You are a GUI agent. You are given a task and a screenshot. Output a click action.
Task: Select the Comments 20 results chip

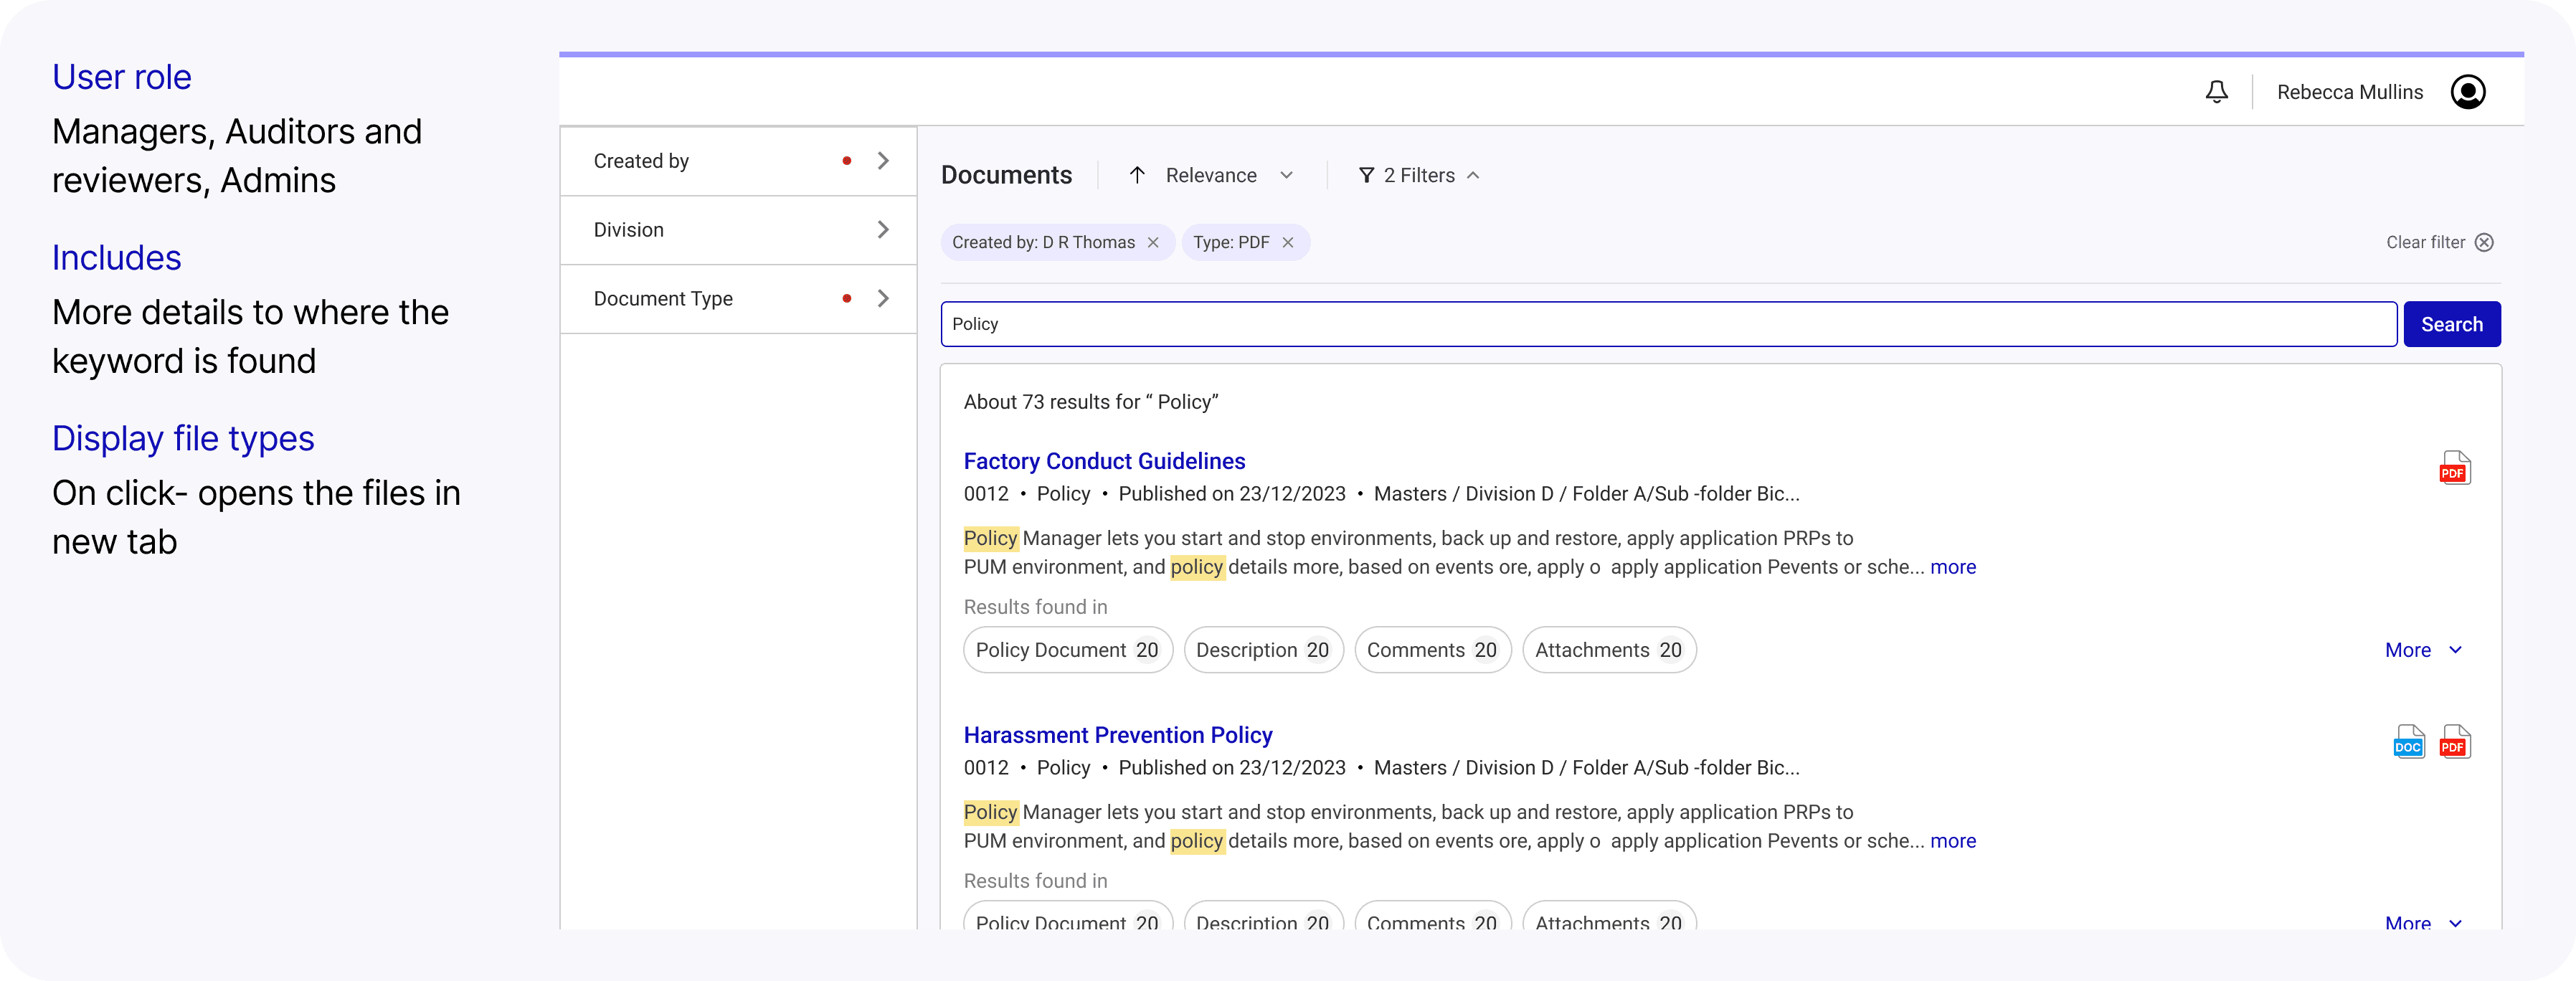pyautogui.click(x=1431, y=650)
